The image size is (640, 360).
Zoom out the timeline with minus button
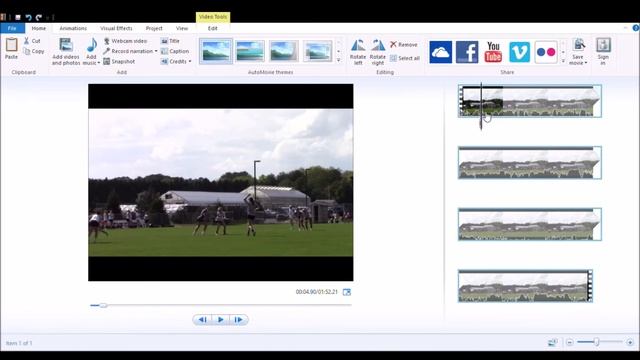pyautogui.click(x=570, y=342)
